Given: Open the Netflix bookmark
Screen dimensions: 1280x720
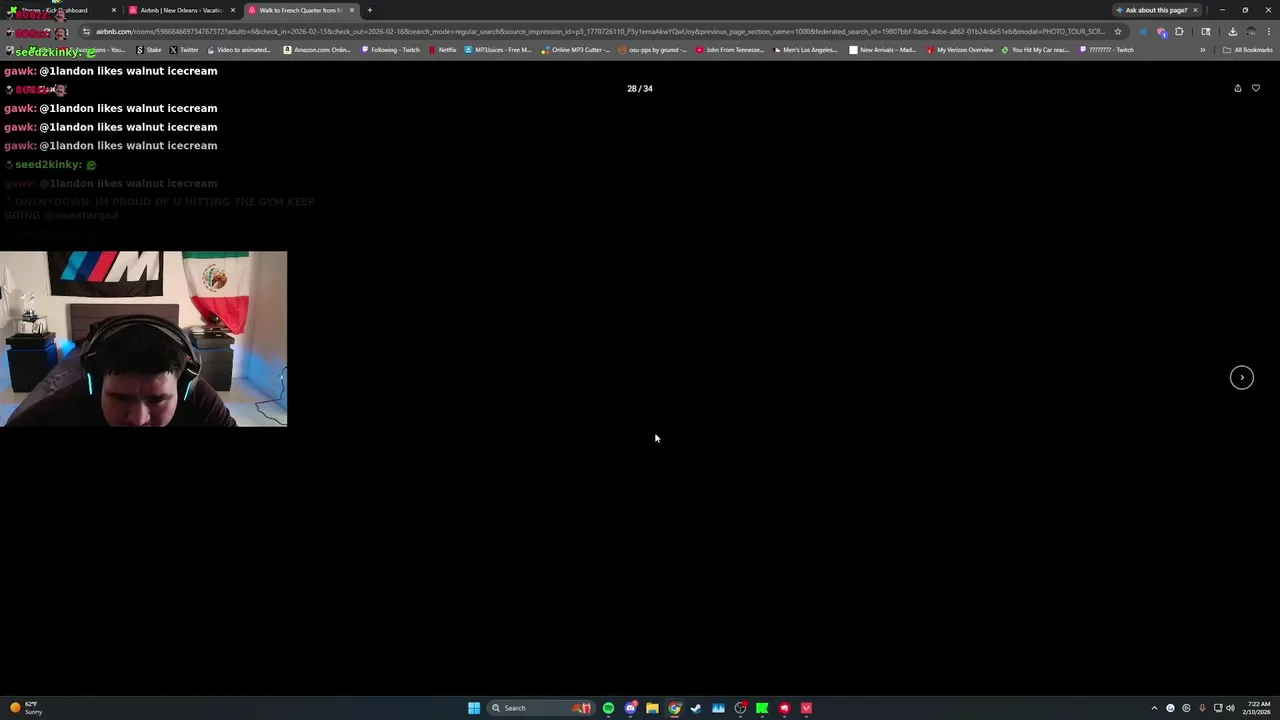Looking at the screenshot, I should (443, 50).
